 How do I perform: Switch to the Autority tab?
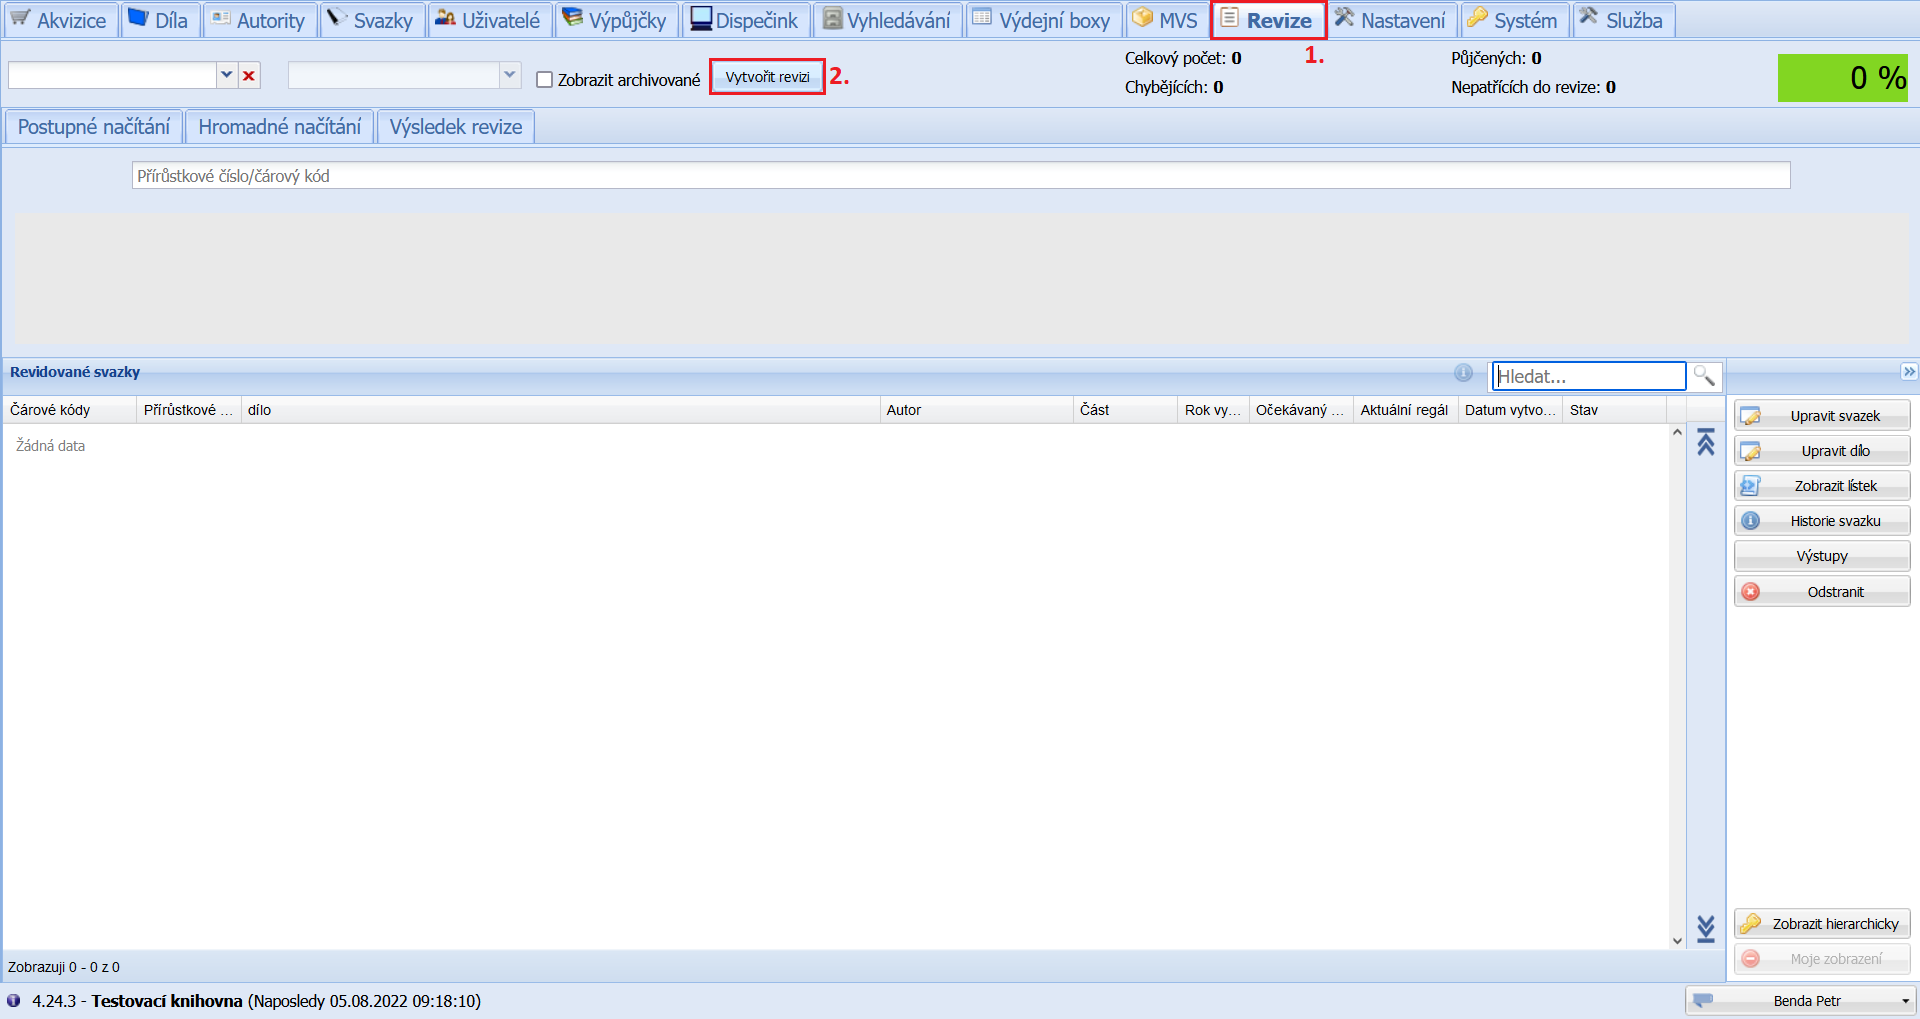[x=260, y=20]
